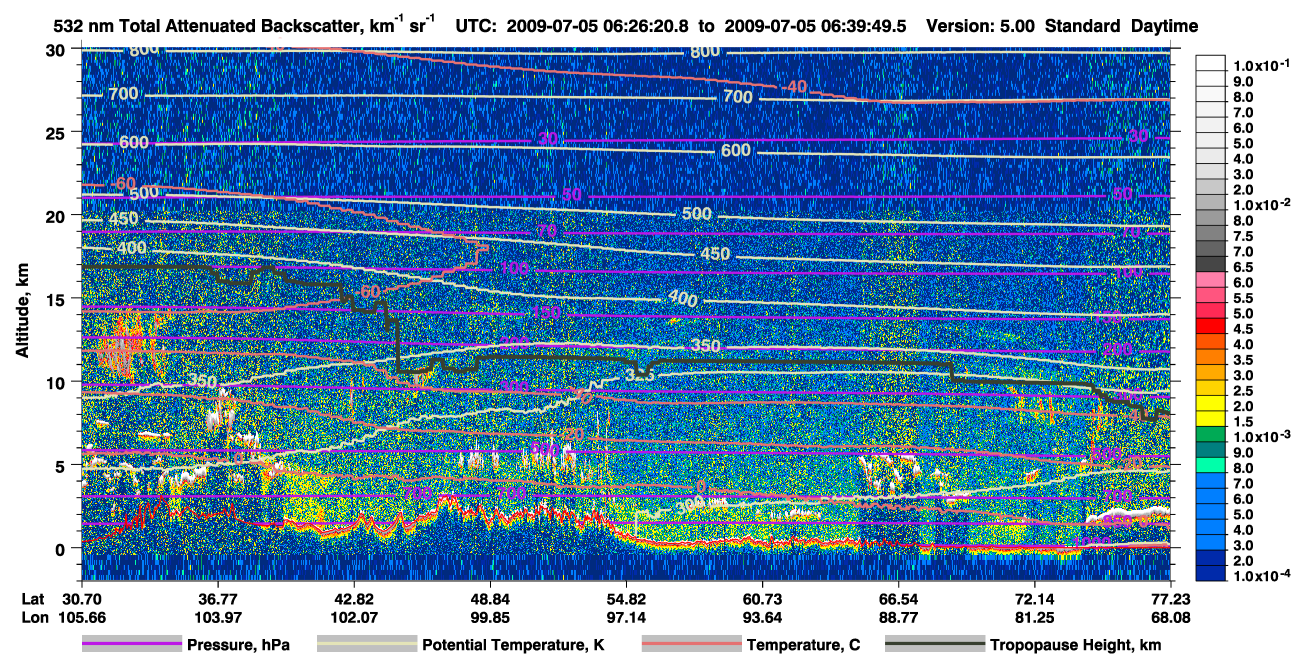Click the colorbar label '1.0x10-2'
Screen dimensions: 1300x667
(x=1260, y=204)
